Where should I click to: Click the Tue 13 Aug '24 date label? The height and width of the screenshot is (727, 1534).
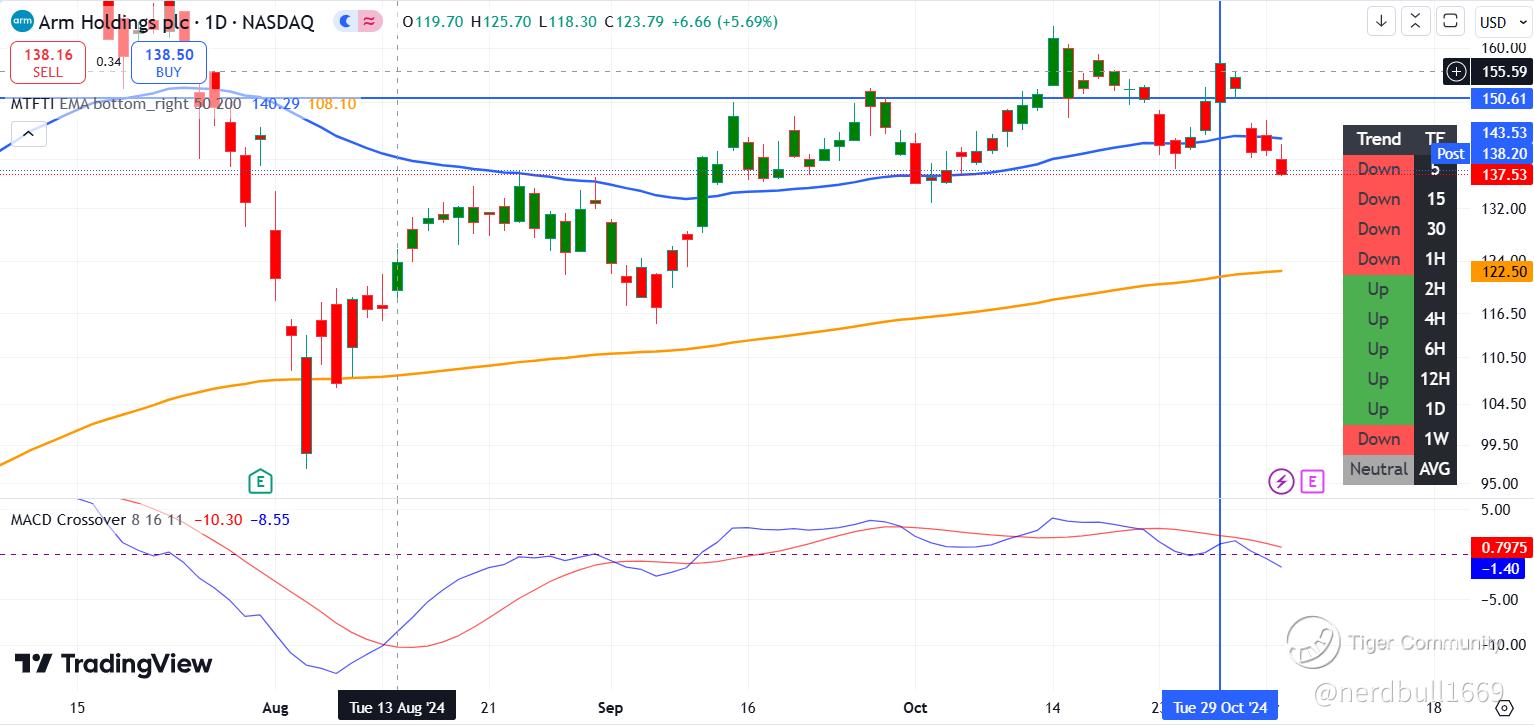click(397, 707)
